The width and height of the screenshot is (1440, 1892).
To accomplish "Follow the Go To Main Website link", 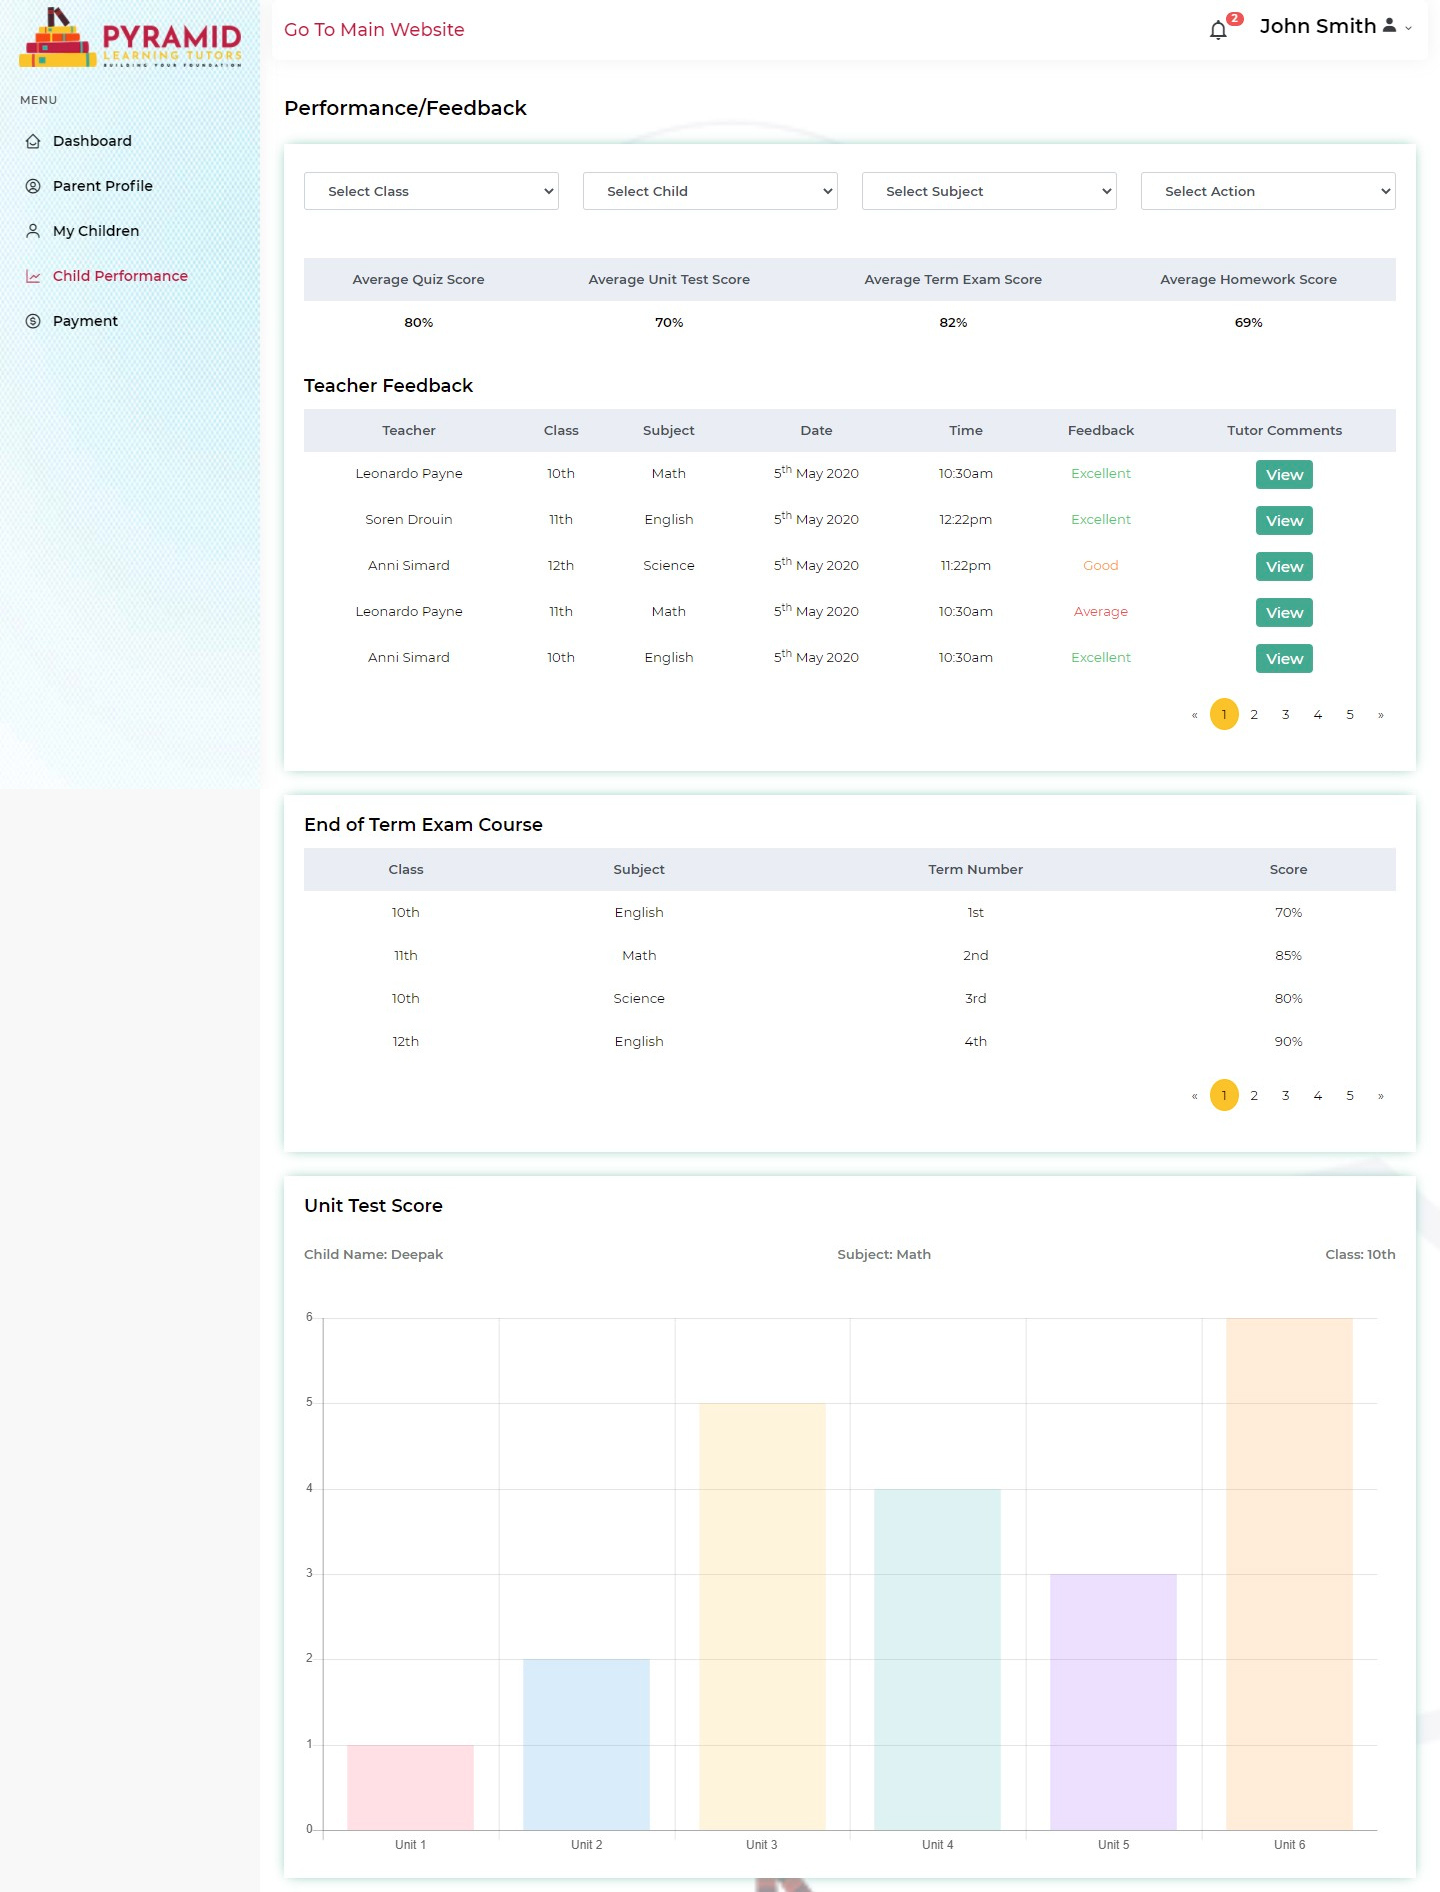I will [x=374, y=30].
